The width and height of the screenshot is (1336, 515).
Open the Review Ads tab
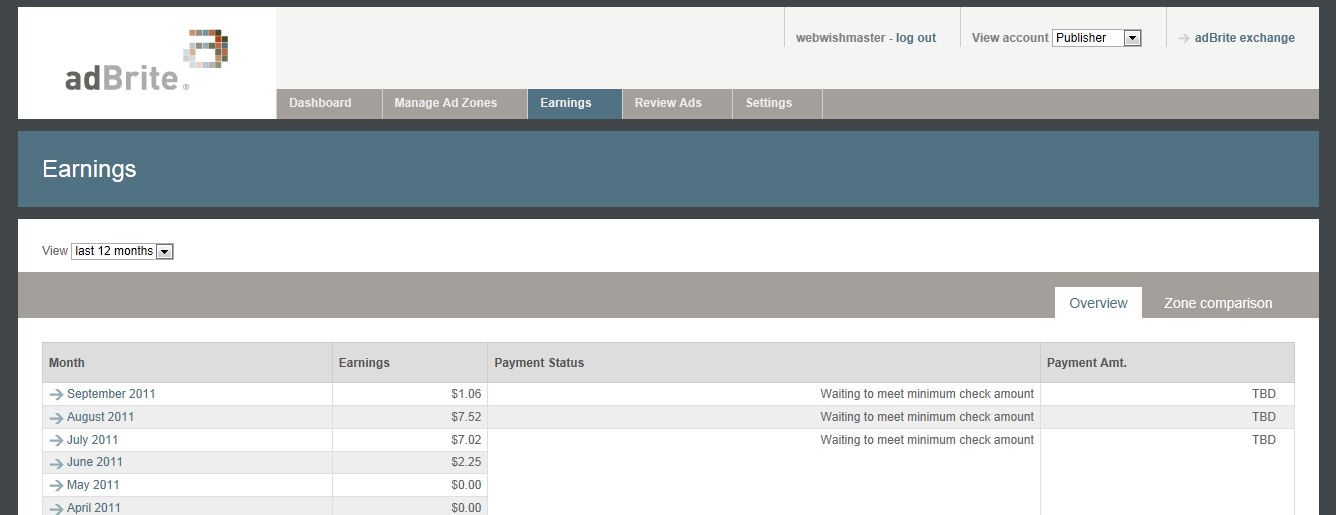pyautogui.click(x=677, y=103)
